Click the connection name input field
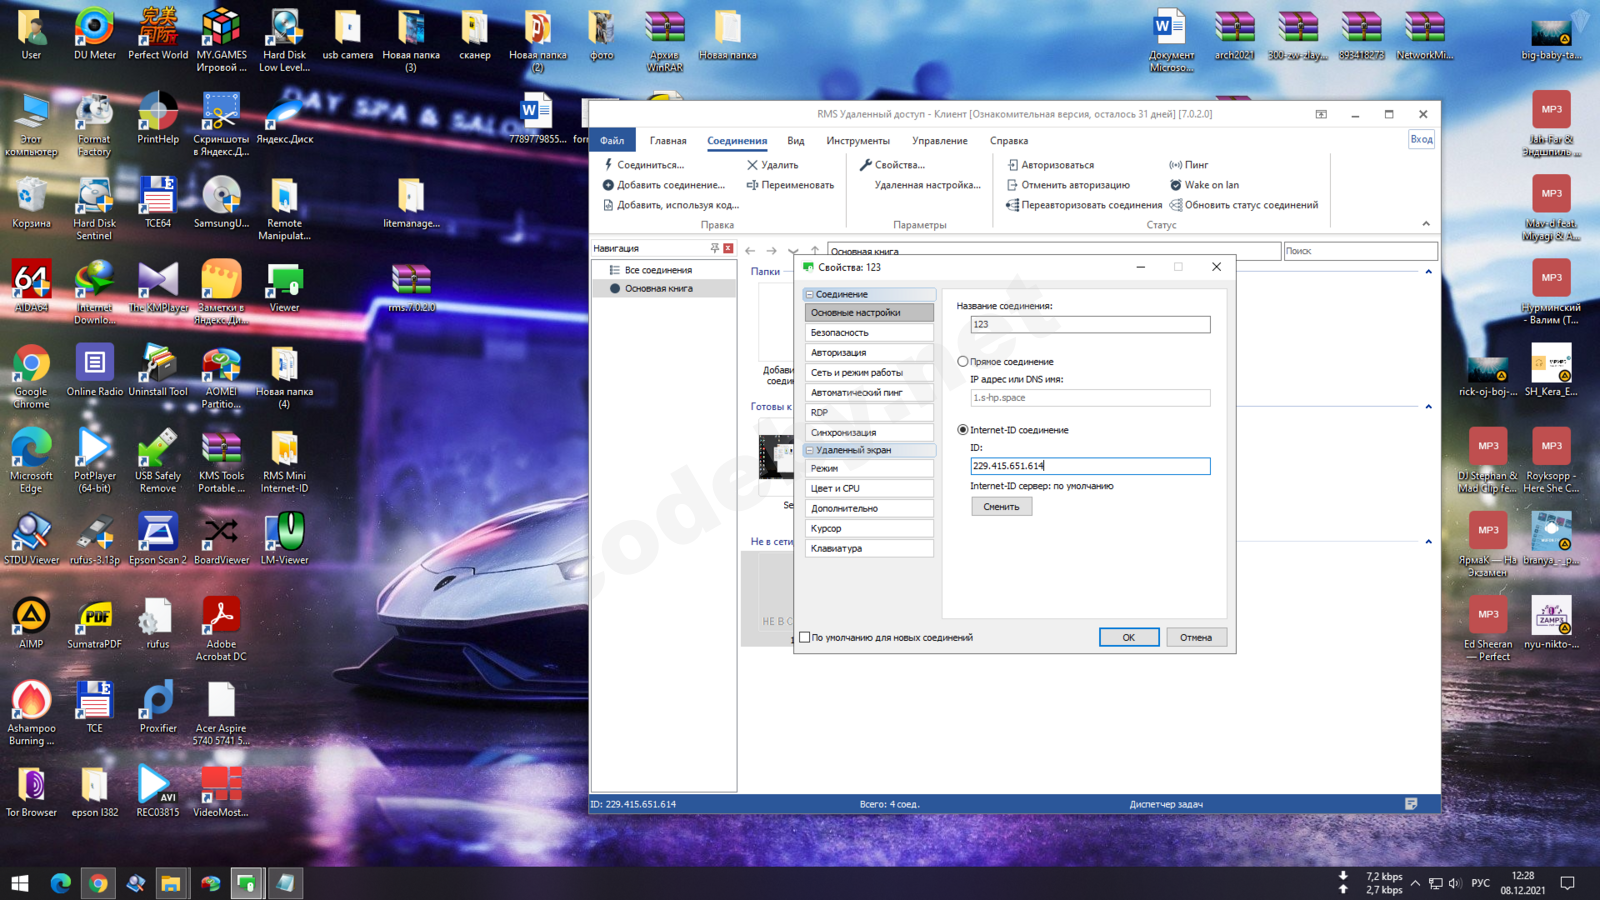The image size is (1600, 900). pos(1089,325)
